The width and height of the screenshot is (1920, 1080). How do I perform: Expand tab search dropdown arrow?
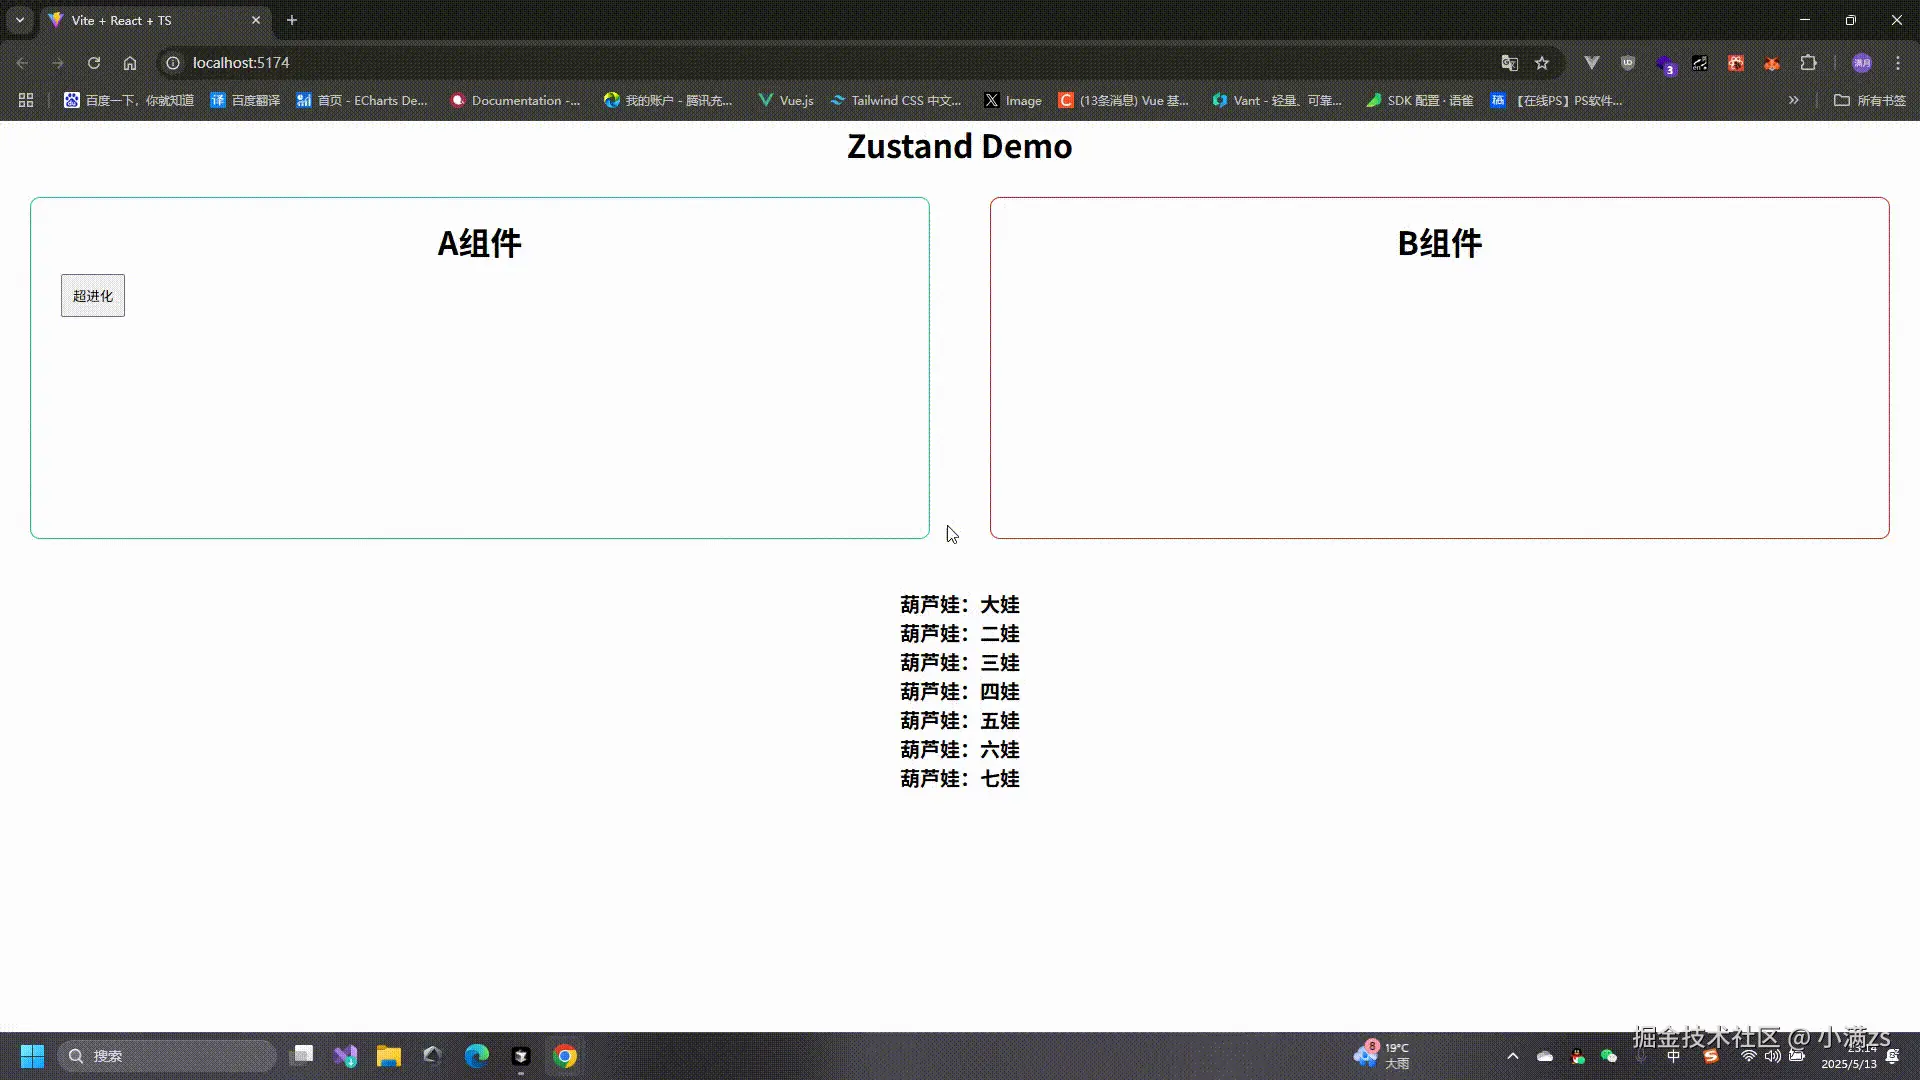click(20, 20)
